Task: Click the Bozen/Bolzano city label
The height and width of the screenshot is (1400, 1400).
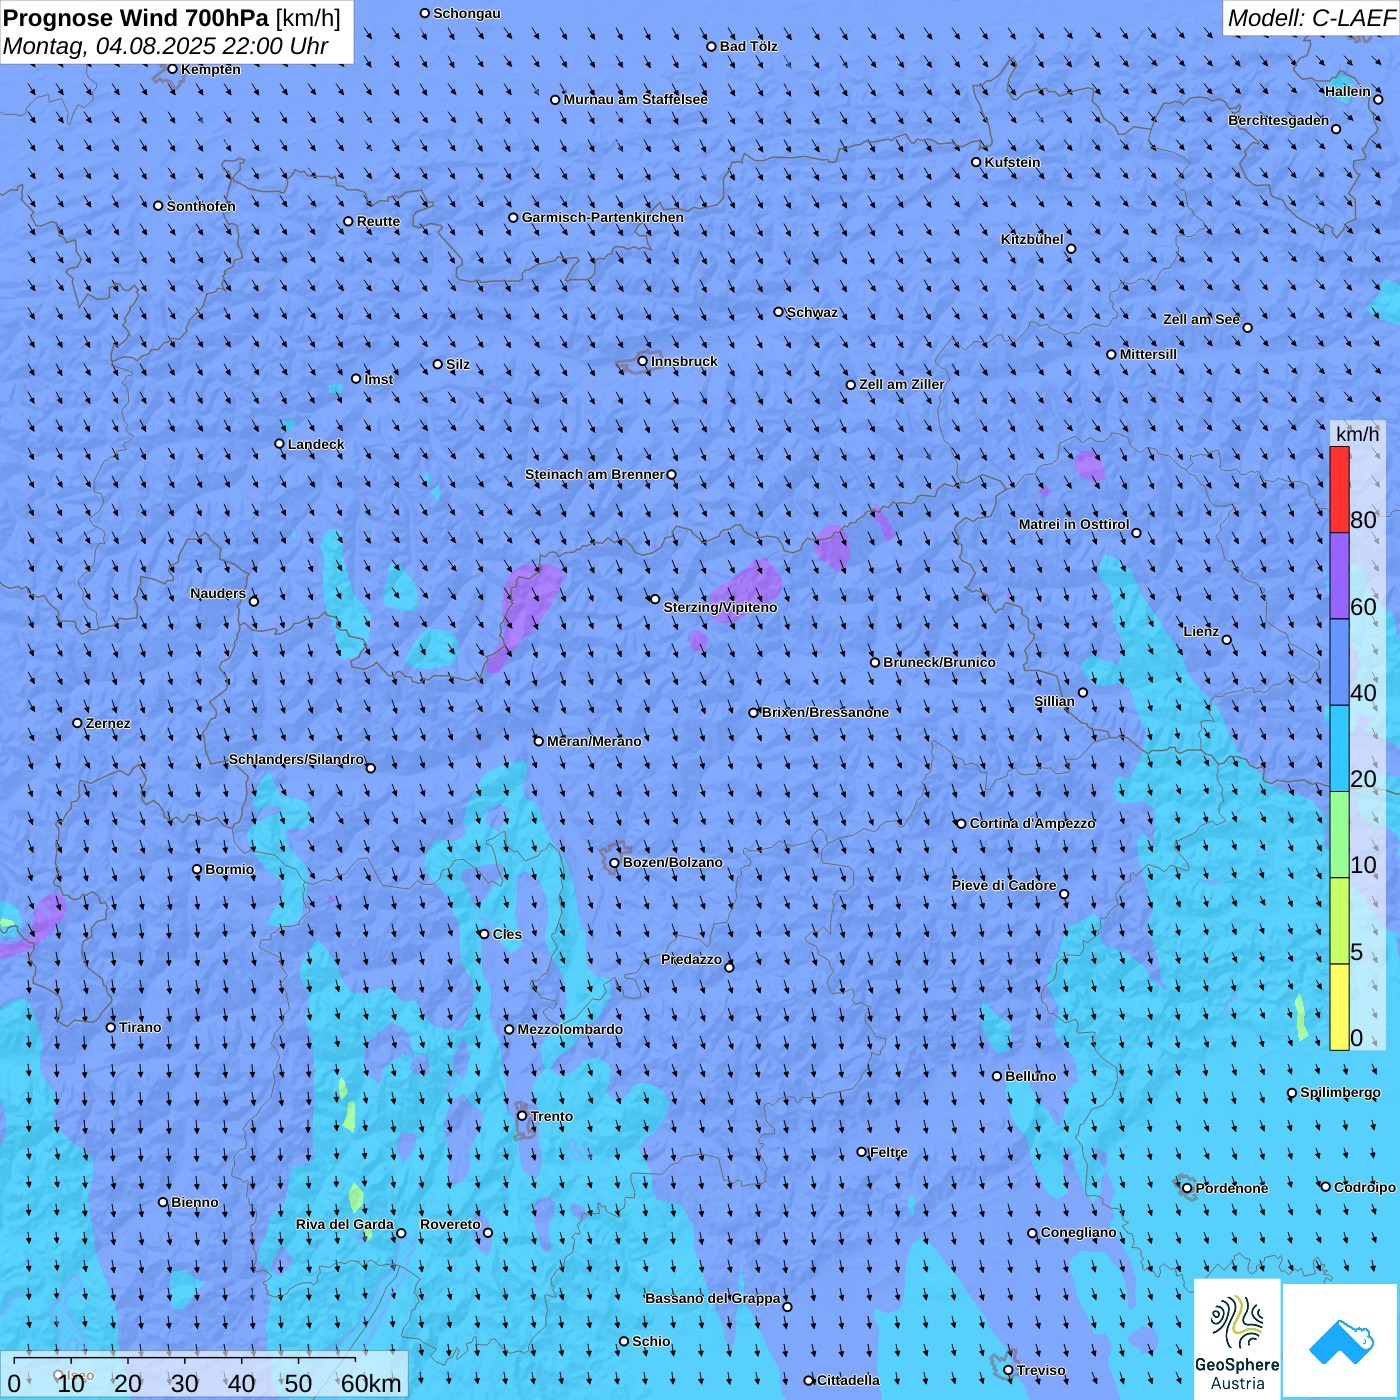Action: pos(672,862)
